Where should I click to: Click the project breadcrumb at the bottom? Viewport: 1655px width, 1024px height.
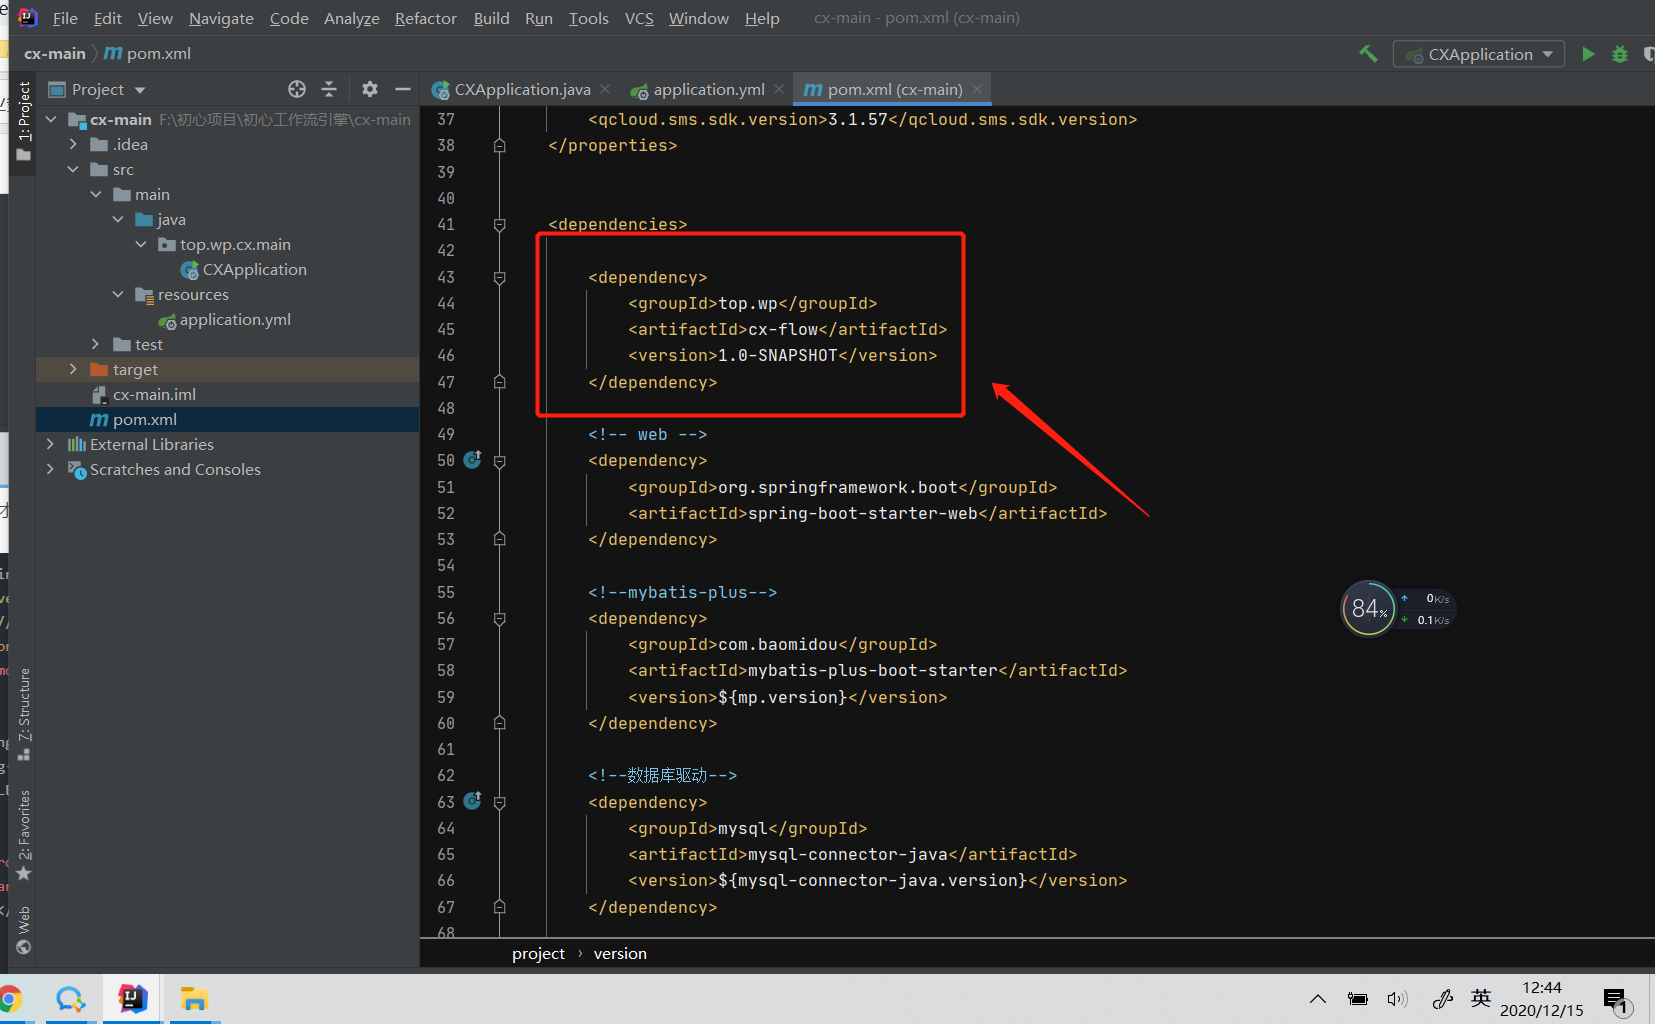[x=538, y=954]
